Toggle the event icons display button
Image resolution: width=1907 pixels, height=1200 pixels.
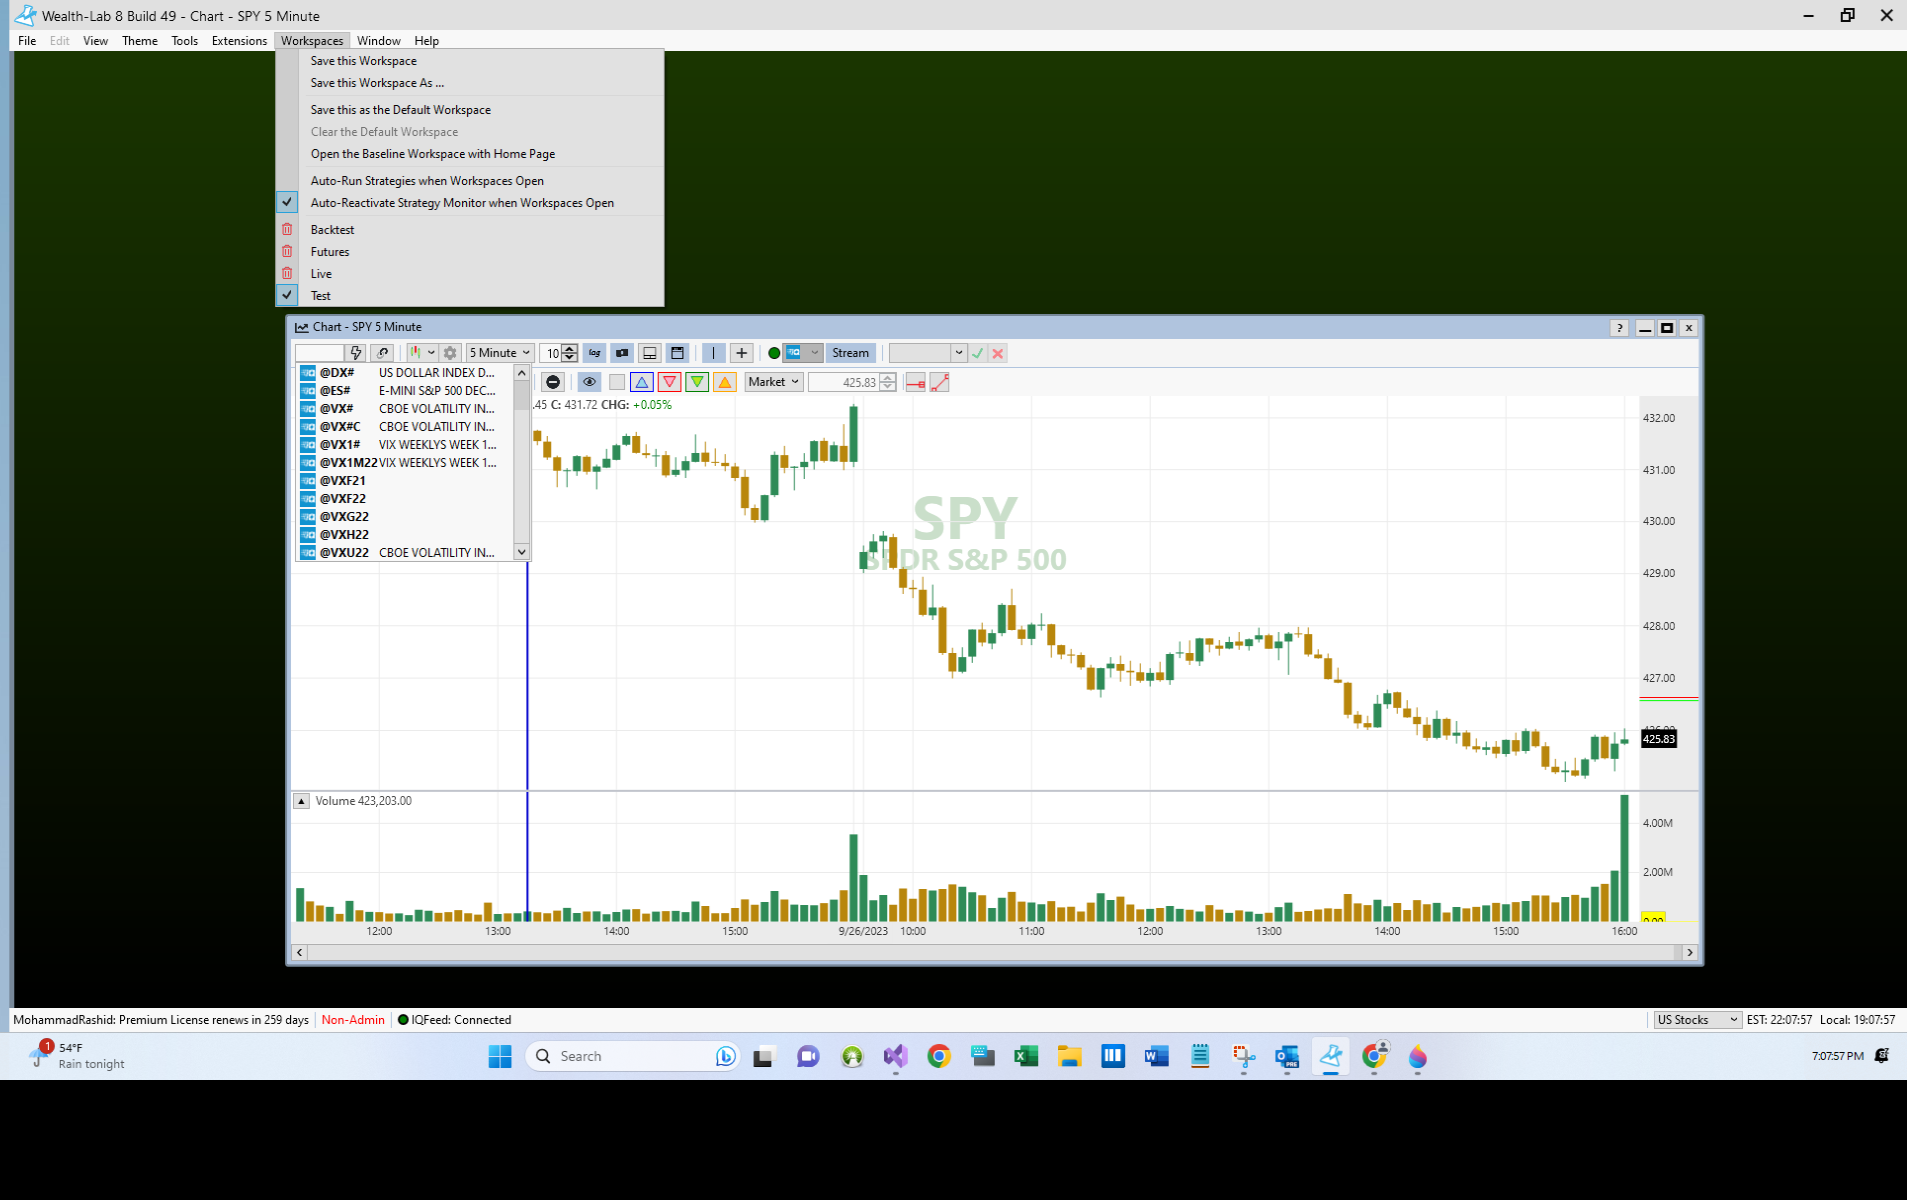(622, 353)
